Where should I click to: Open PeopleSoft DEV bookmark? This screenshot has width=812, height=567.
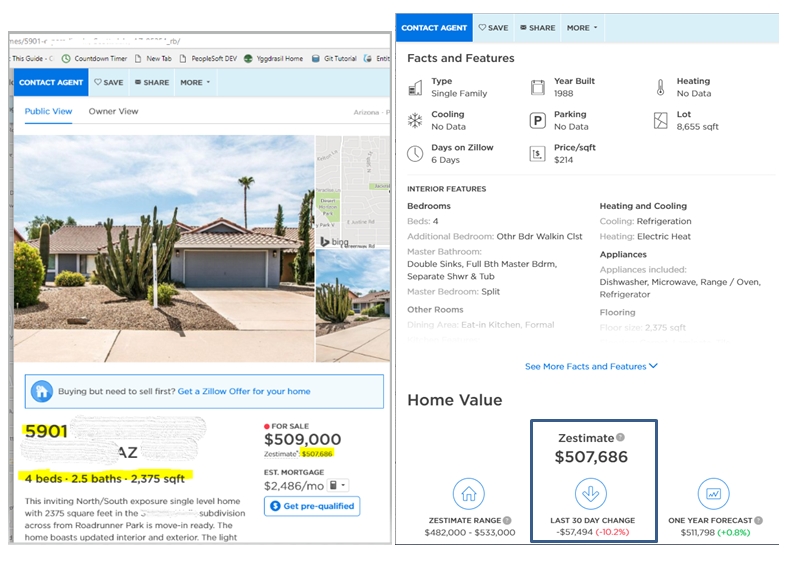point(208,59)
